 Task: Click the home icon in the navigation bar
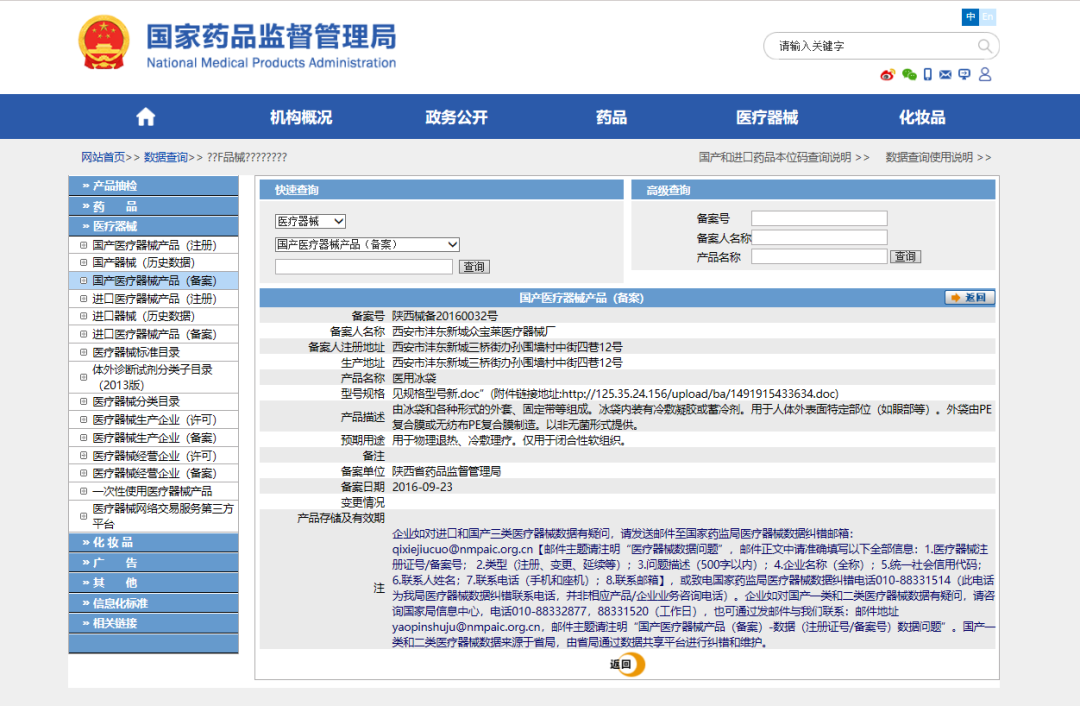coord(145,116)
